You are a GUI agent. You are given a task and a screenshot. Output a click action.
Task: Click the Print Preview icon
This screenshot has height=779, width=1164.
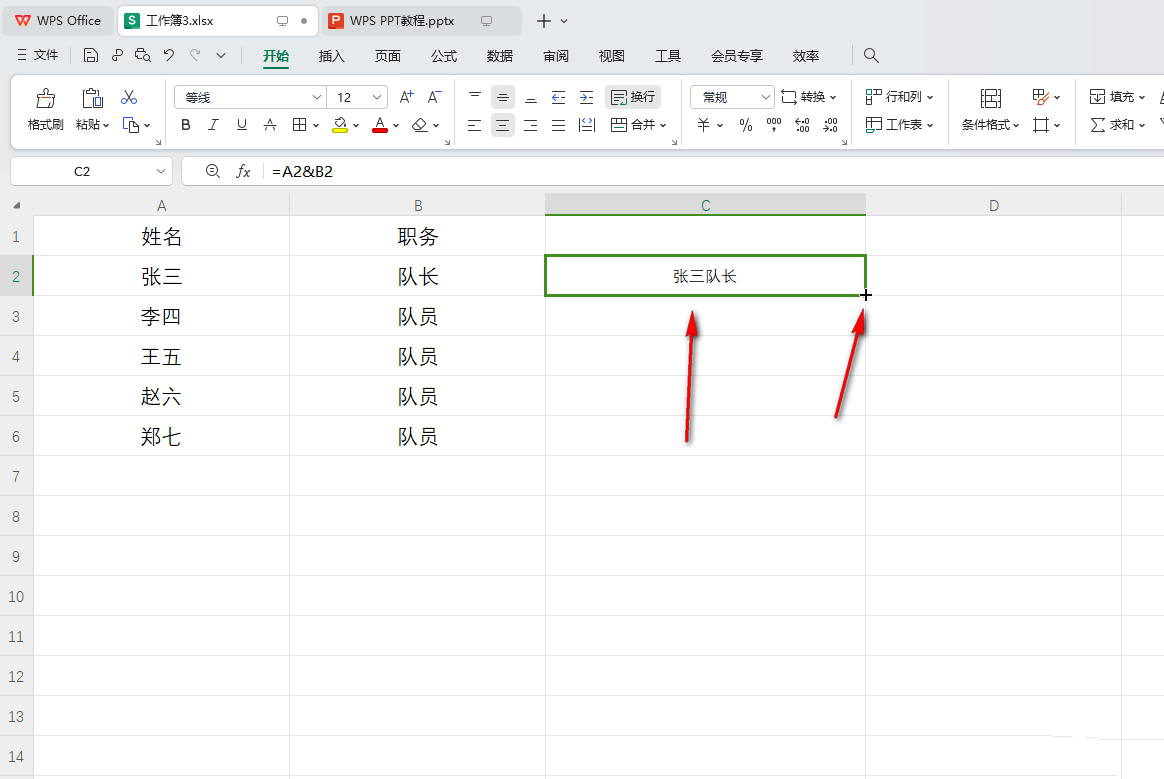pos(143,55)
